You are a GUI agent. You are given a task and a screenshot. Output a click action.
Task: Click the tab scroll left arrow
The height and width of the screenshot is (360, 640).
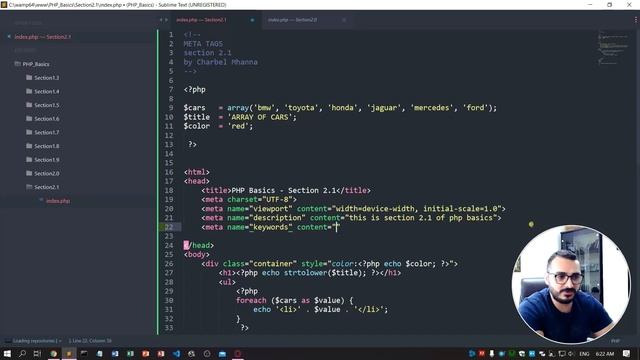(x=161, y=20)
